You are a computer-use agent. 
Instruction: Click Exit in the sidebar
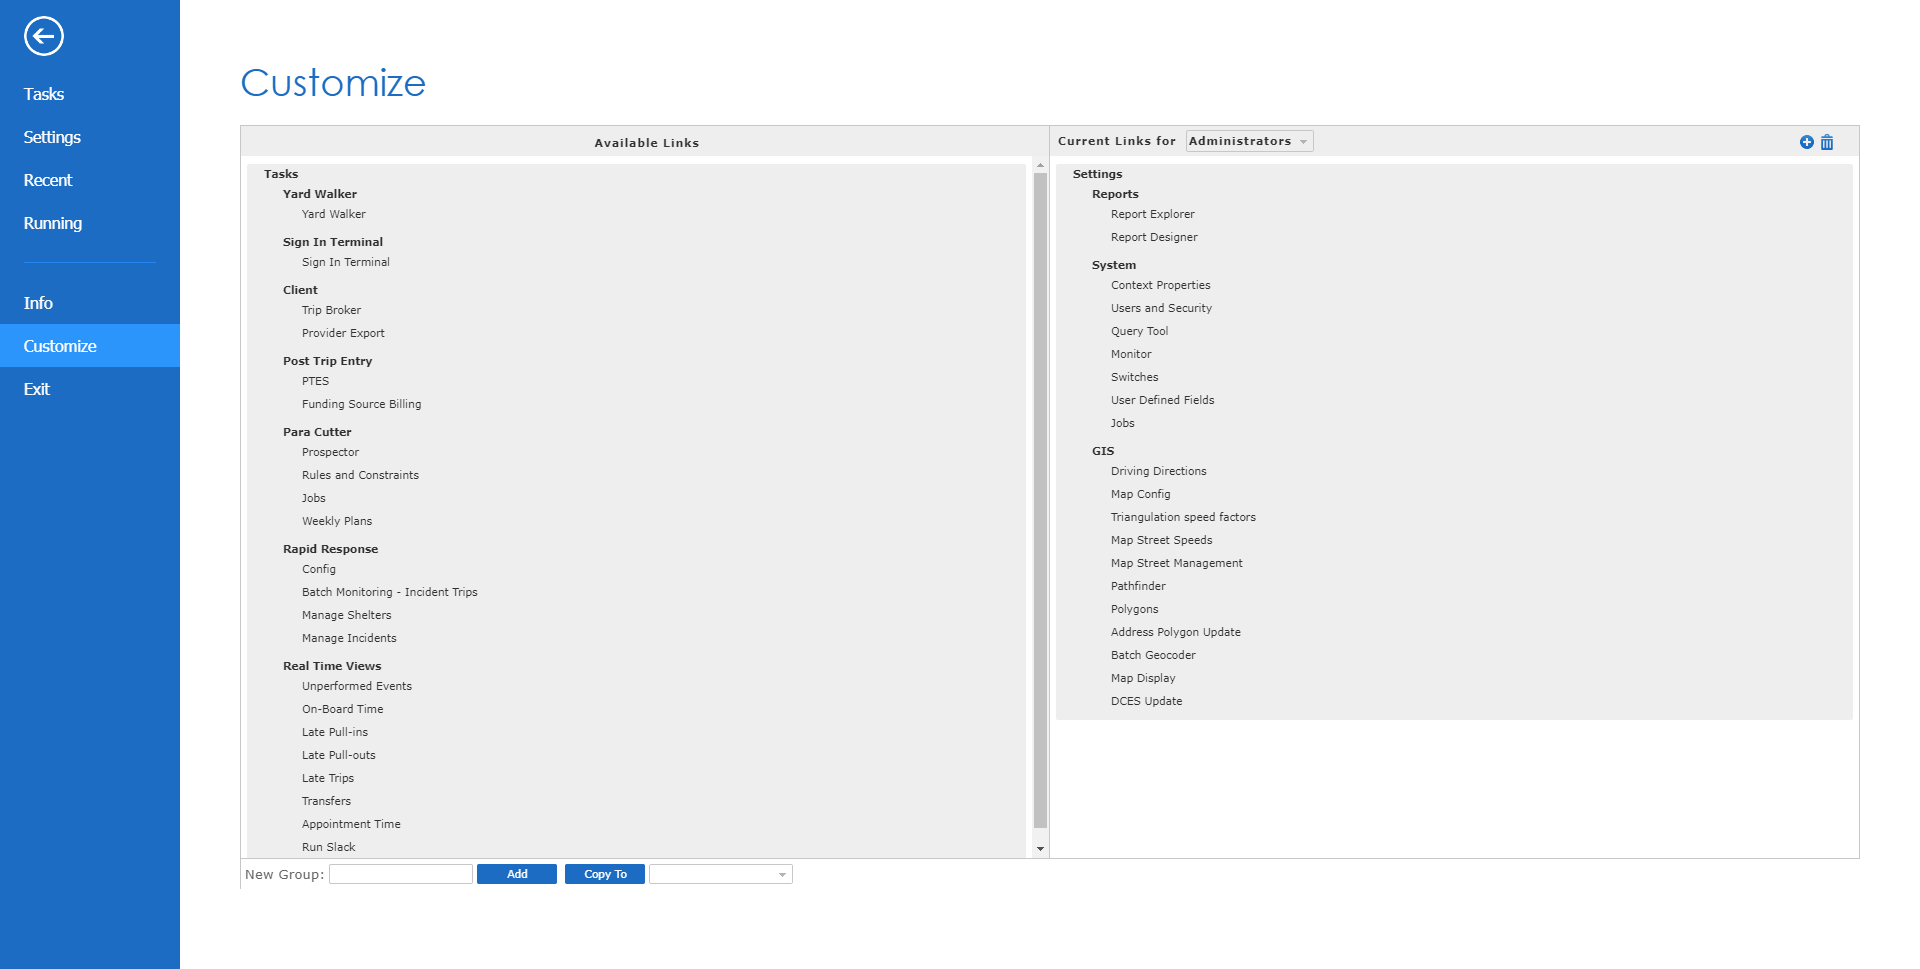point(37,389)
